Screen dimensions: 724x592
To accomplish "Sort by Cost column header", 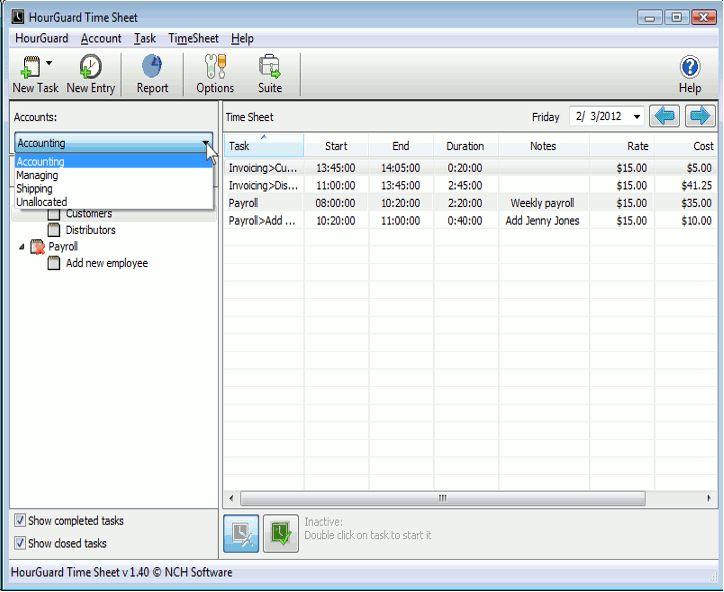I will click(686, 146).
